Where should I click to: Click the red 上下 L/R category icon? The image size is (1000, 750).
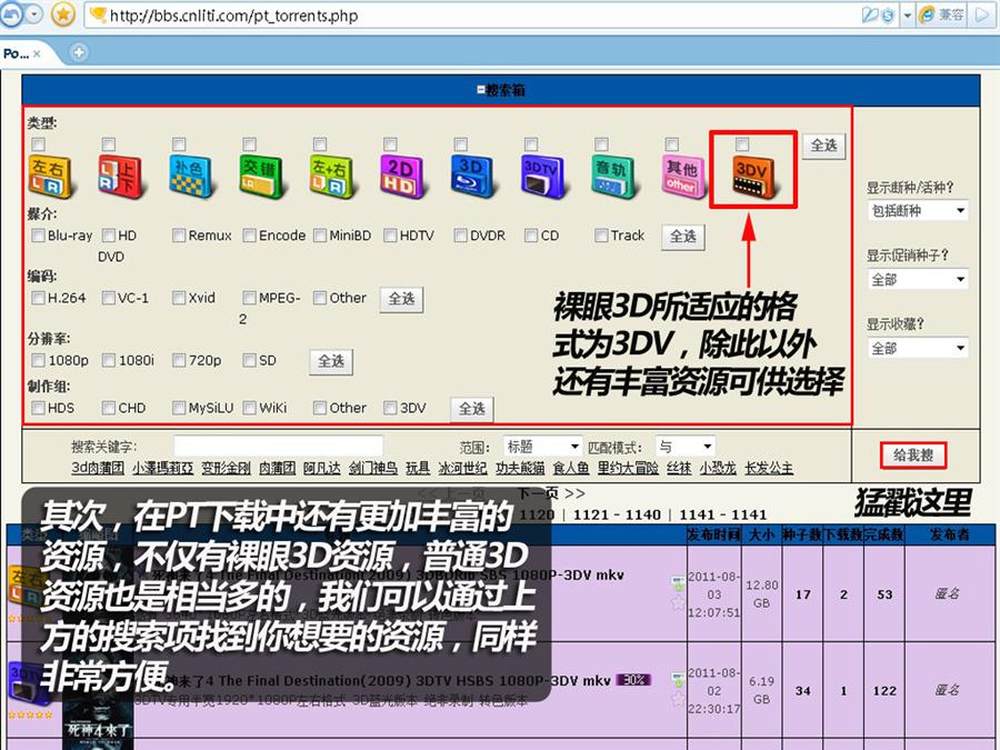coord(120,177)
